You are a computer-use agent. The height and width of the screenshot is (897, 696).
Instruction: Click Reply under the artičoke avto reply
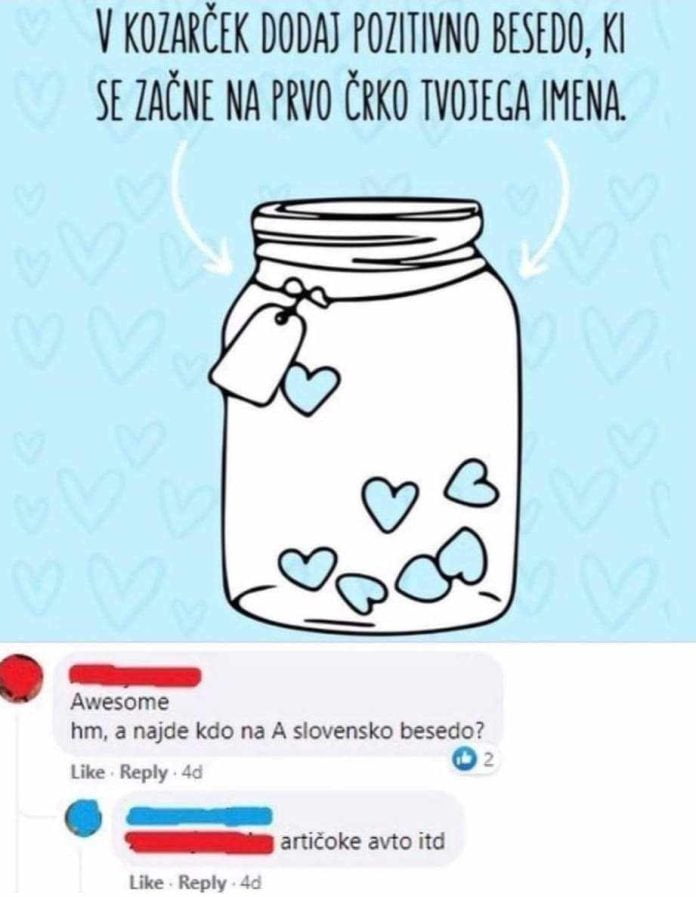click(203, 882)
